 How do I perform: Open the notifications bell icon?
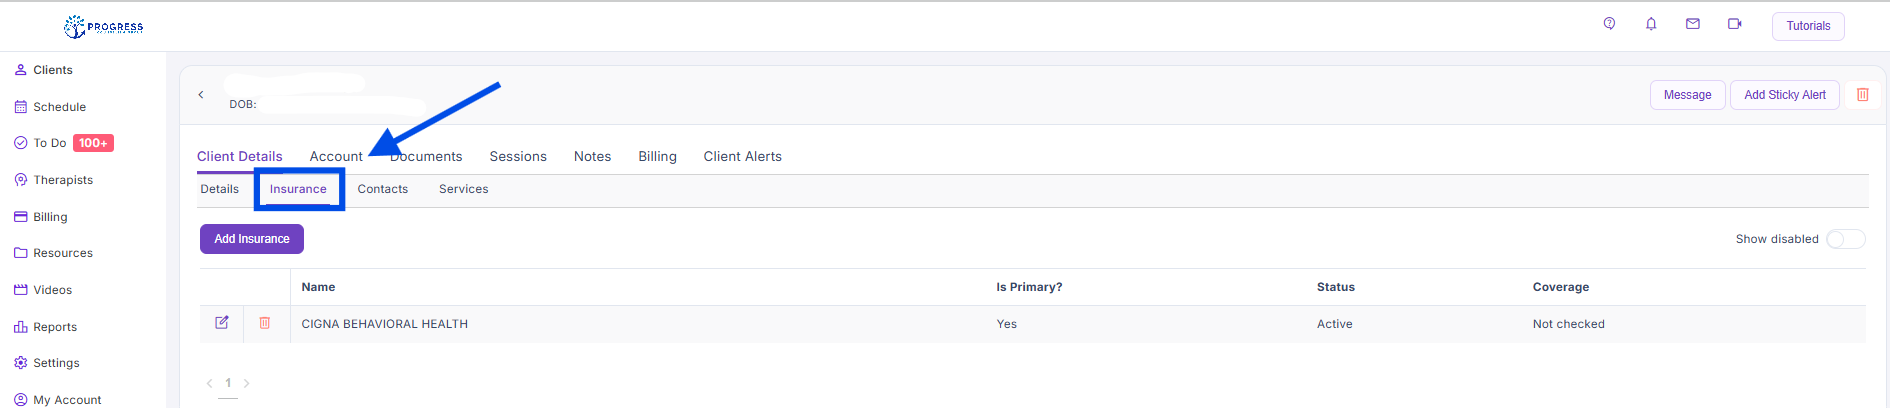click(x=1651, y=24)
